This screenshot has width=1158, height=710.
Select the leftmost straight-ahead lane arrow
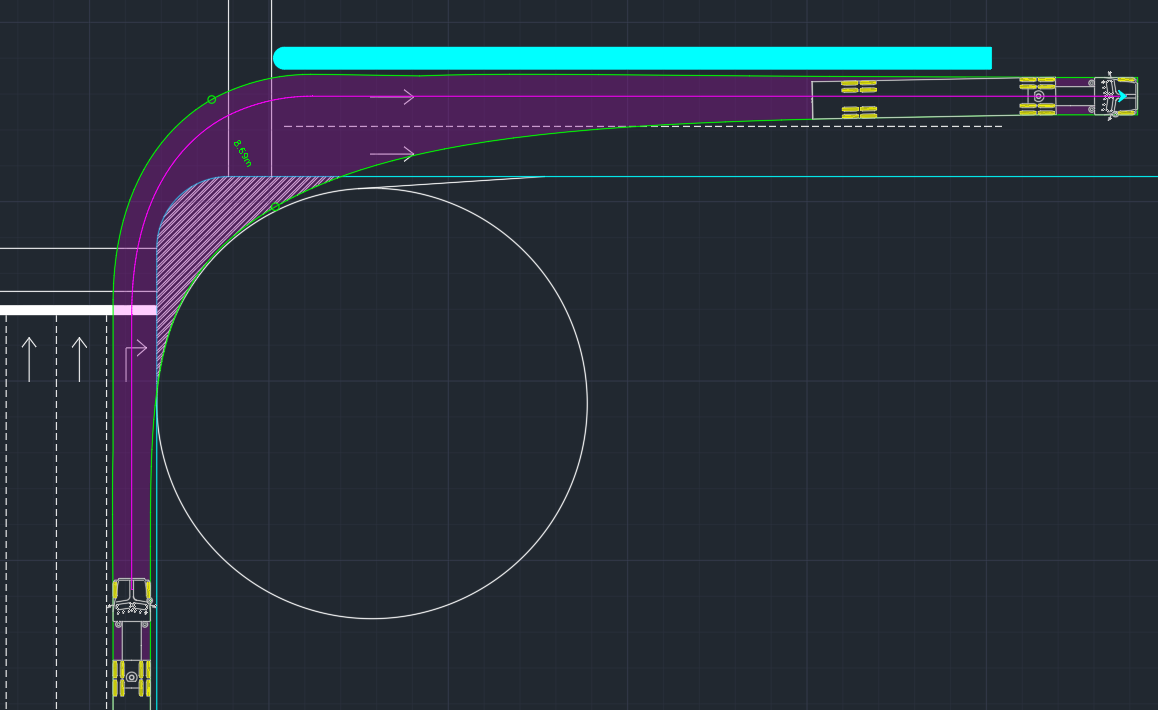coord(29,359)
